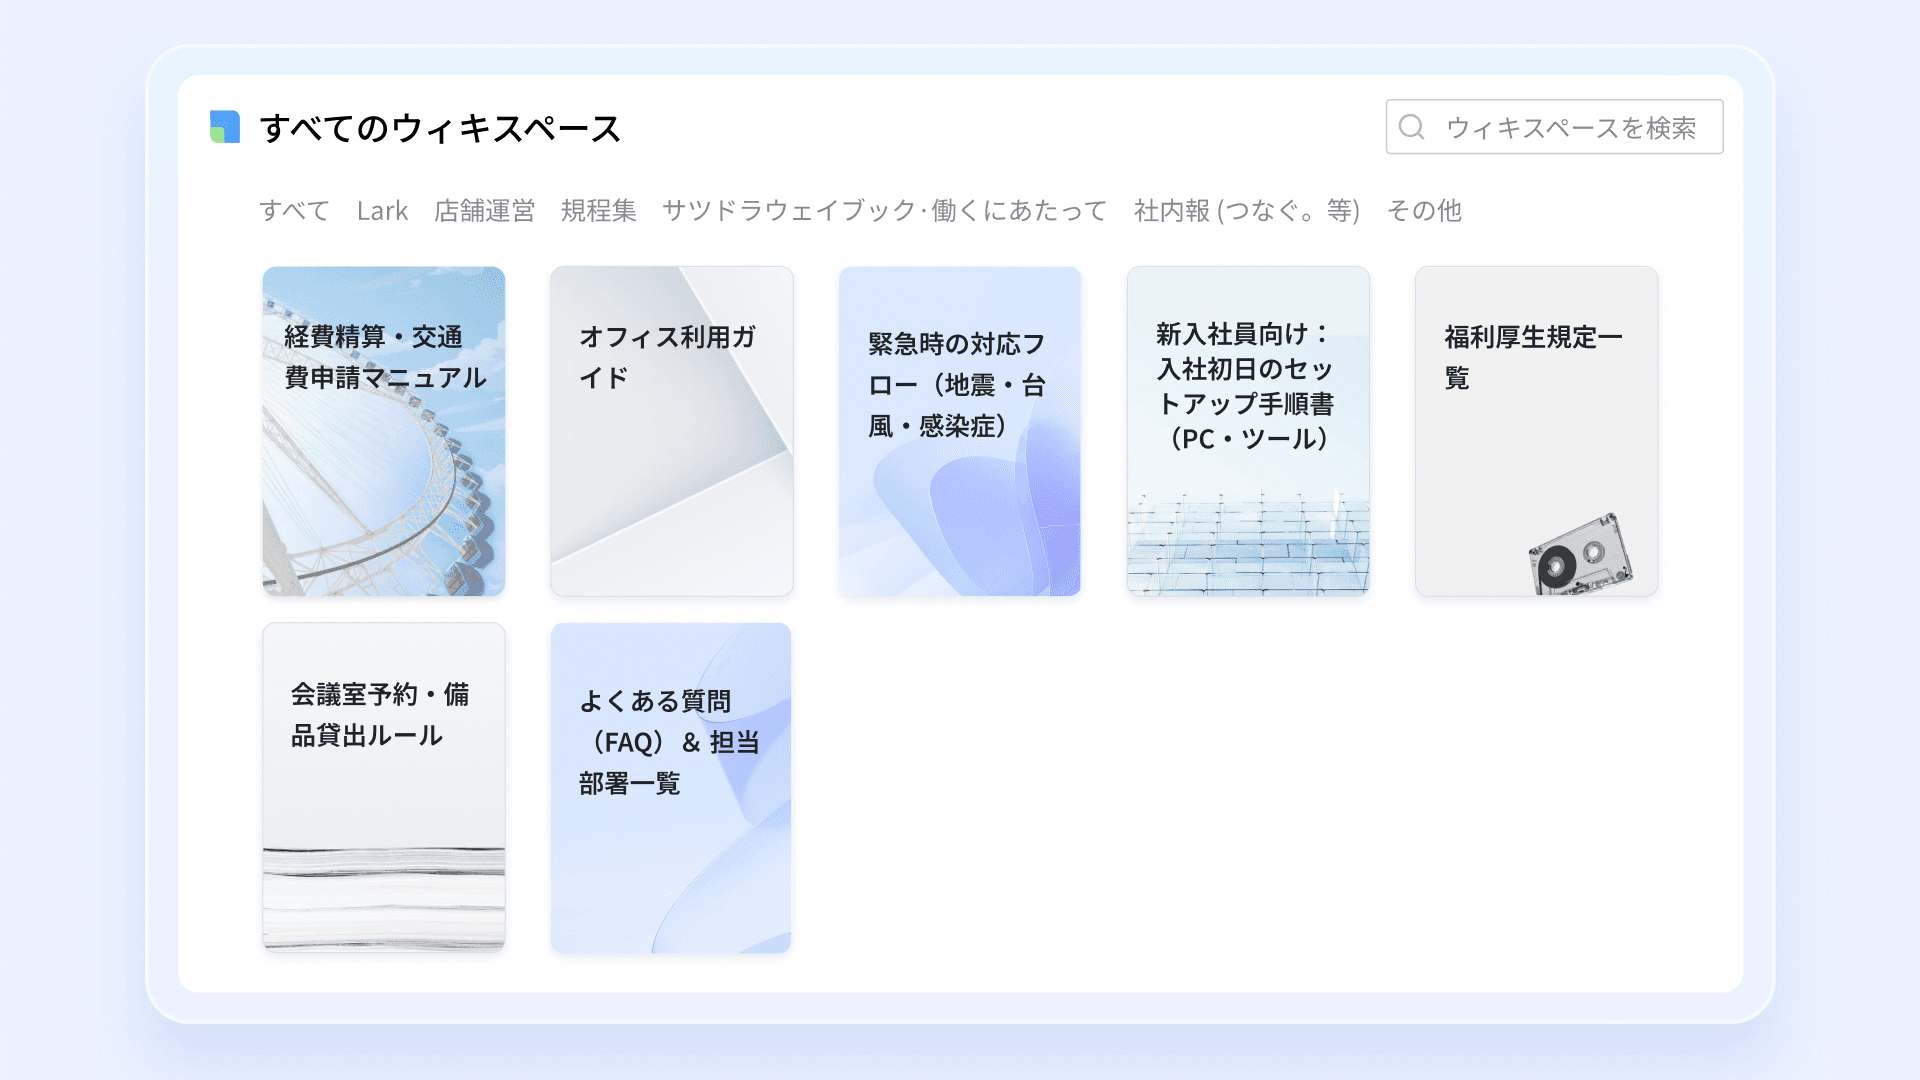The width and height of the screenshot is (1920, 1080).
Task: Select the その他 category tab
Action: point(1423,211)
